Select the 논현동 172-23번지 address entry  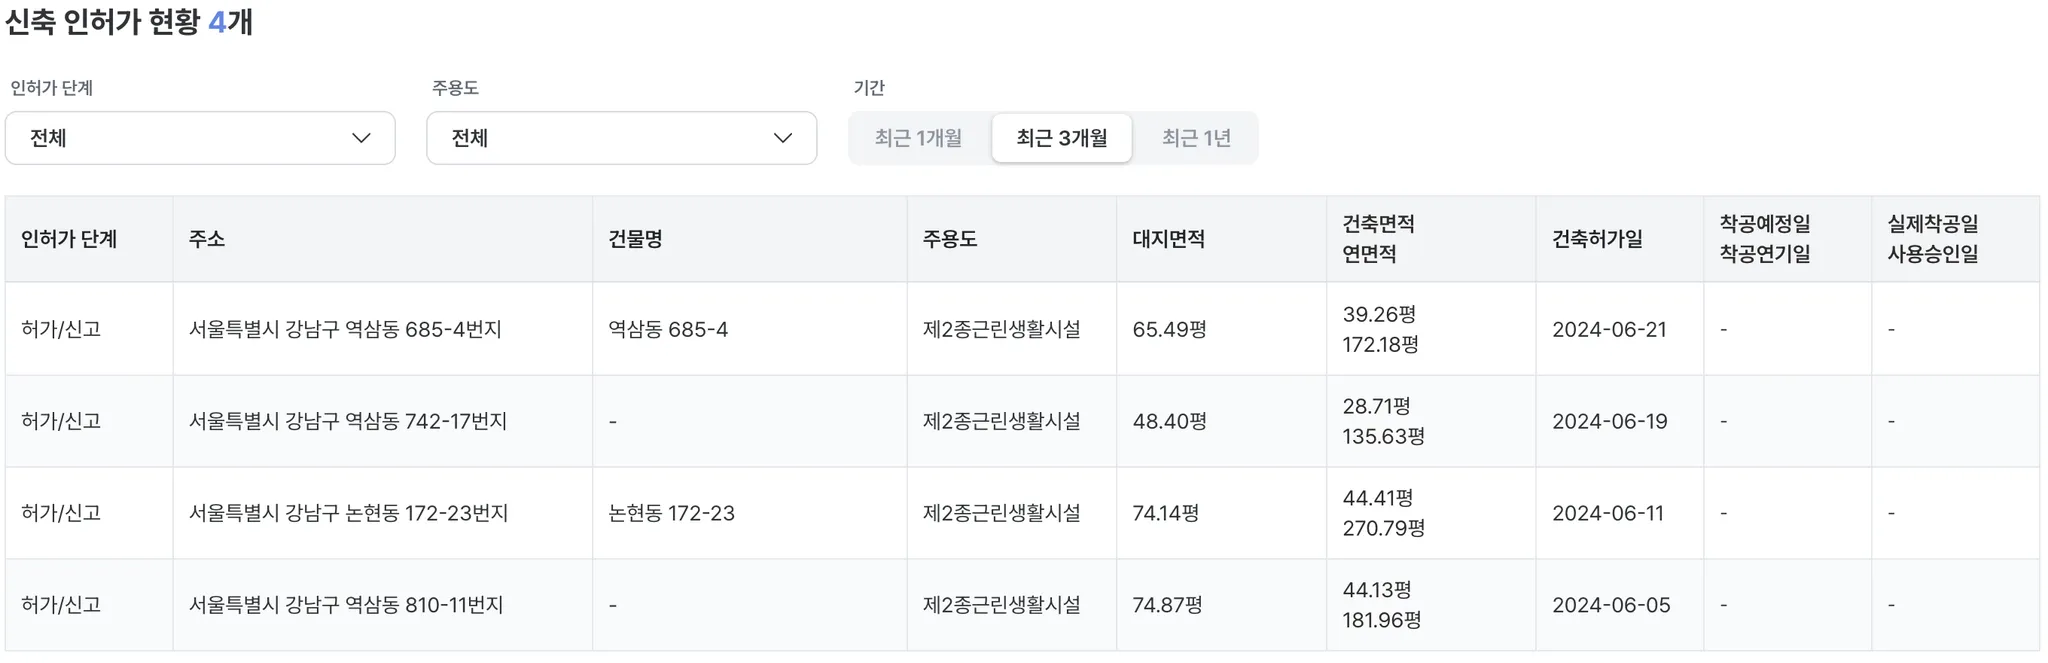pyautogui.click(x=348, y=513)
